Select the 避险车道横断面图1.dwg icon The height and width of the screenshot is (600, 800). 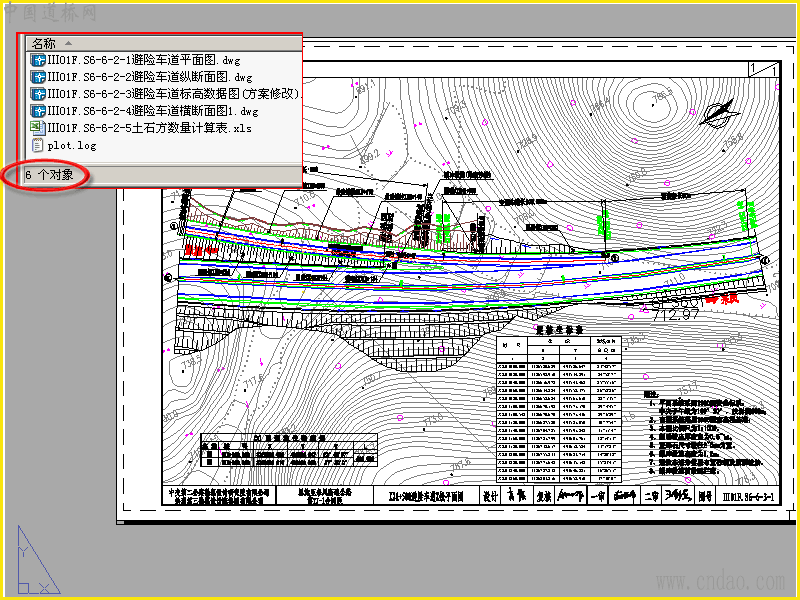coord(38,111)
